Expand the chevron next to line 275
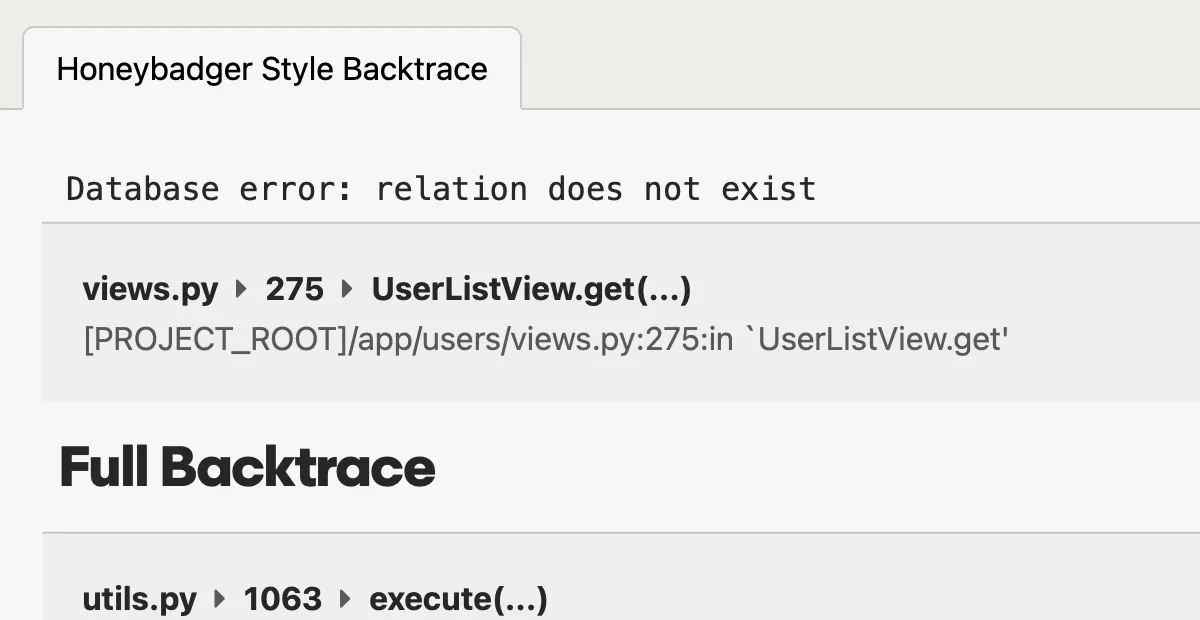Viewport: 1200px width, 620px height. 347,289
